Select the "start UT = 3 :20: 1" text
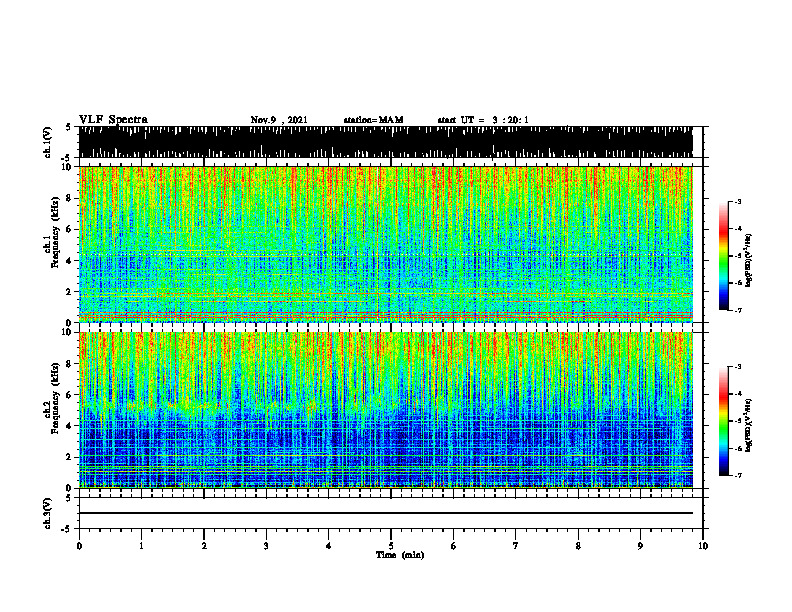This screenshot has height=612, width=792. (x=483, y=120)
